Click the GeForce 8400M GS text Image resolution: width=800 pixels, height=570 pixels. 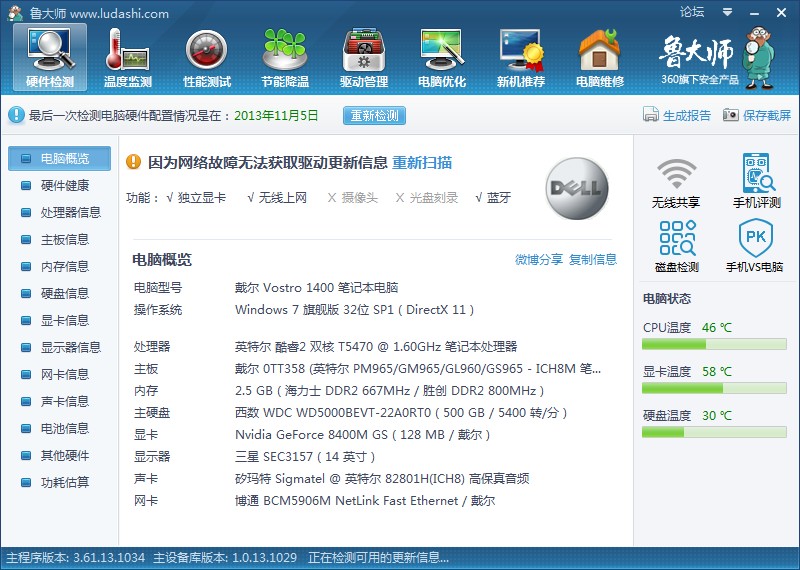[362, 434]
